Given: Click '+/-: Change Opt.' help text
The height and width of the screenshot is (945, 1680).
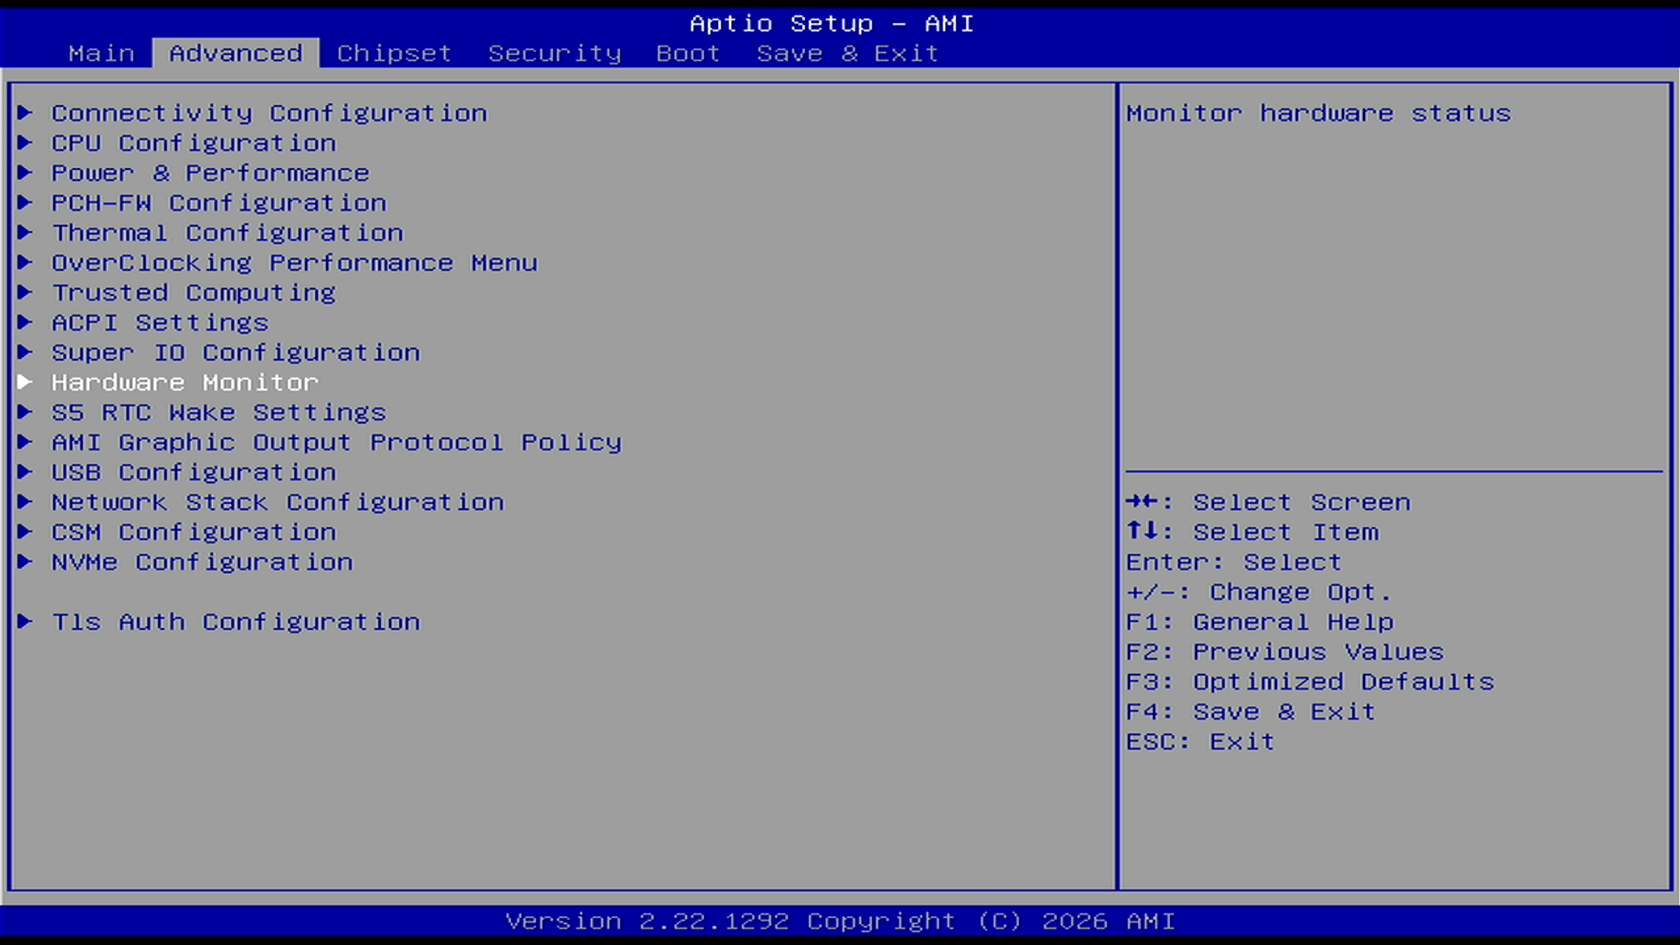Looking at the screenshot, I should click(x=1259, y=593).
